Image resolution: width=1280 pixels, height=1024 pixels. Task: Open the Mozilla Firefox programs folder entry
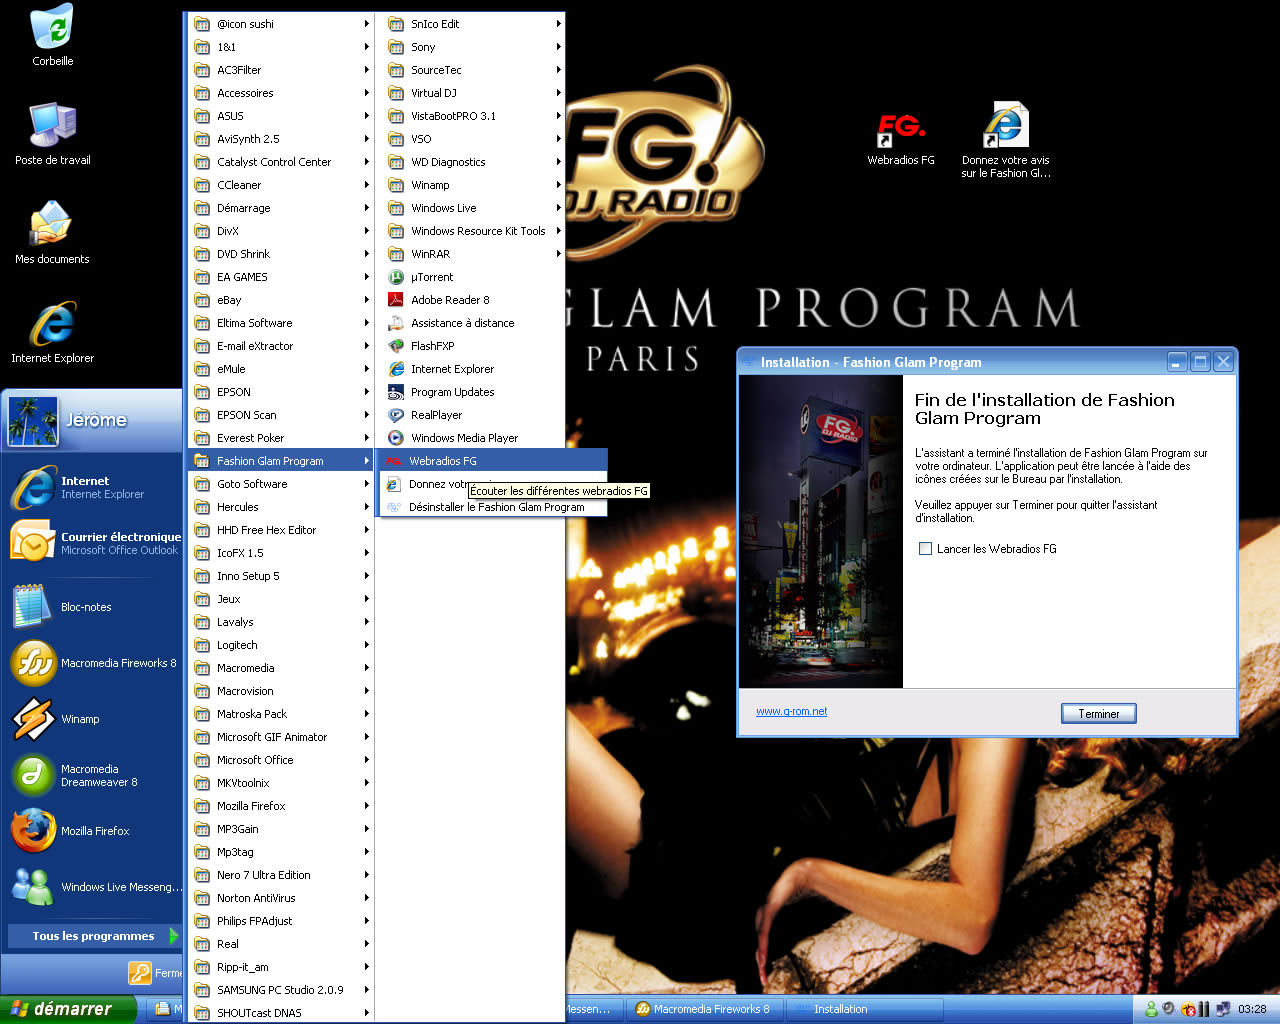click(x=281, y=806)
